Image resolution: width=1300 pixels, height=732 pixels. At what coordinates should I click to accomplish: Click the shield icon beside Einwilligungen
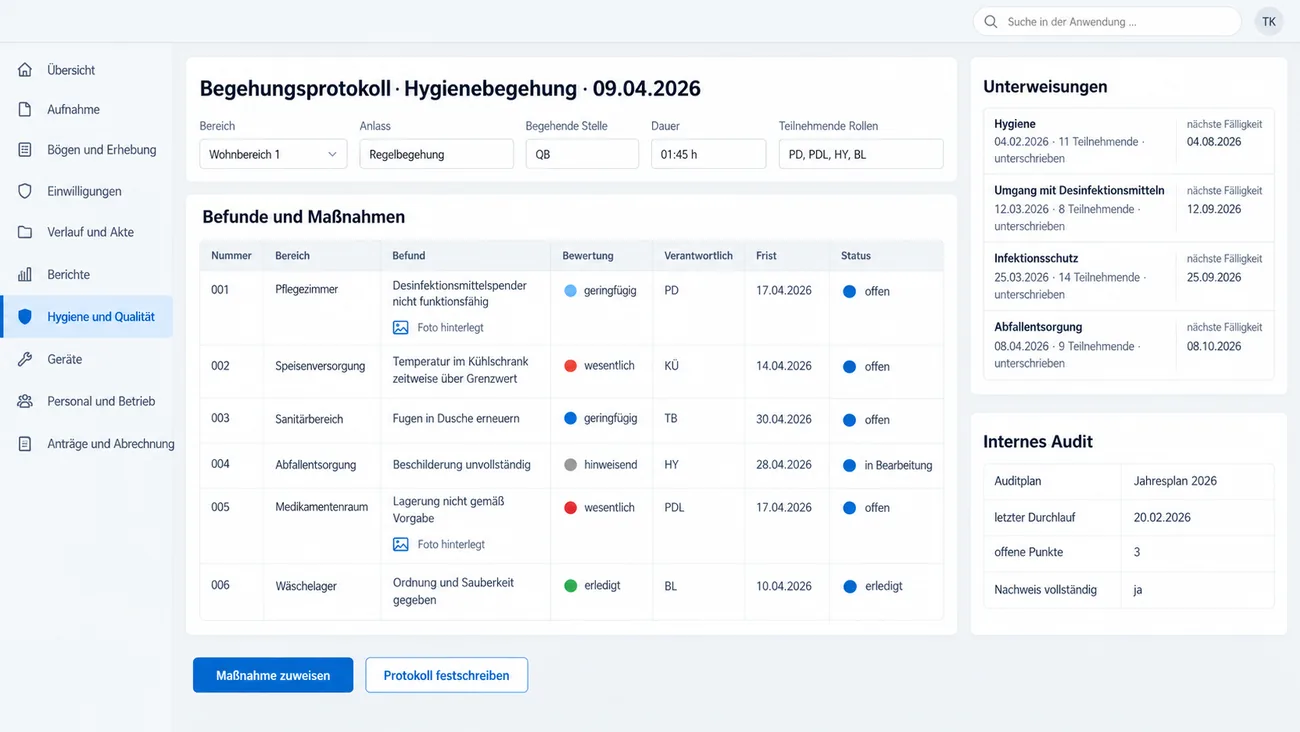tap(25, 191)
